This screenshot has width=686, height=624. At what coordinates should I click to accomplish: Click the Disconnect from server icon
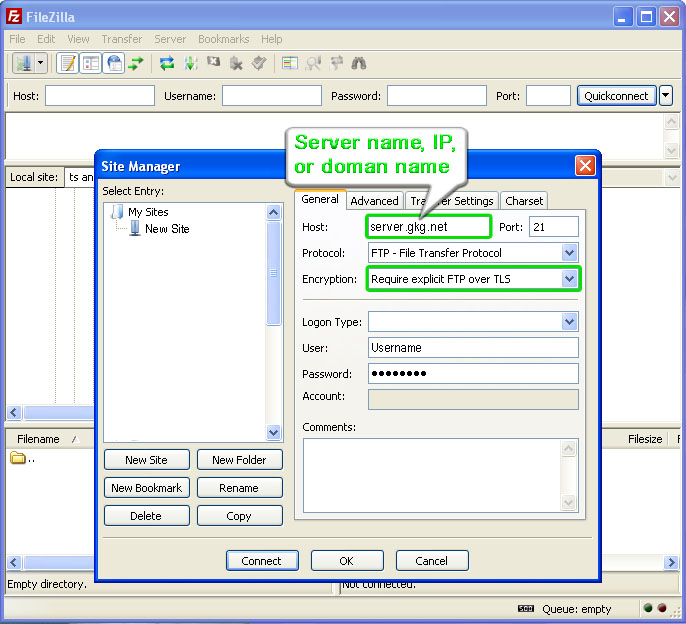tap(236, 63)
